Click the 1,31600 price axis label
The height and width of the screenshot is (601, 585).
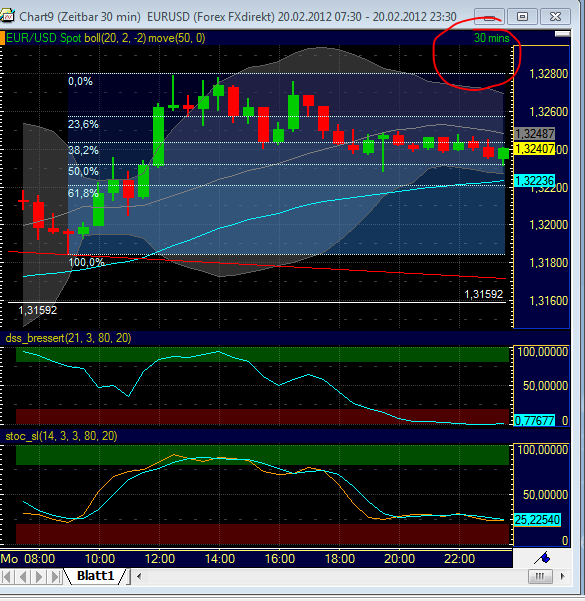[x=548, y=301]
